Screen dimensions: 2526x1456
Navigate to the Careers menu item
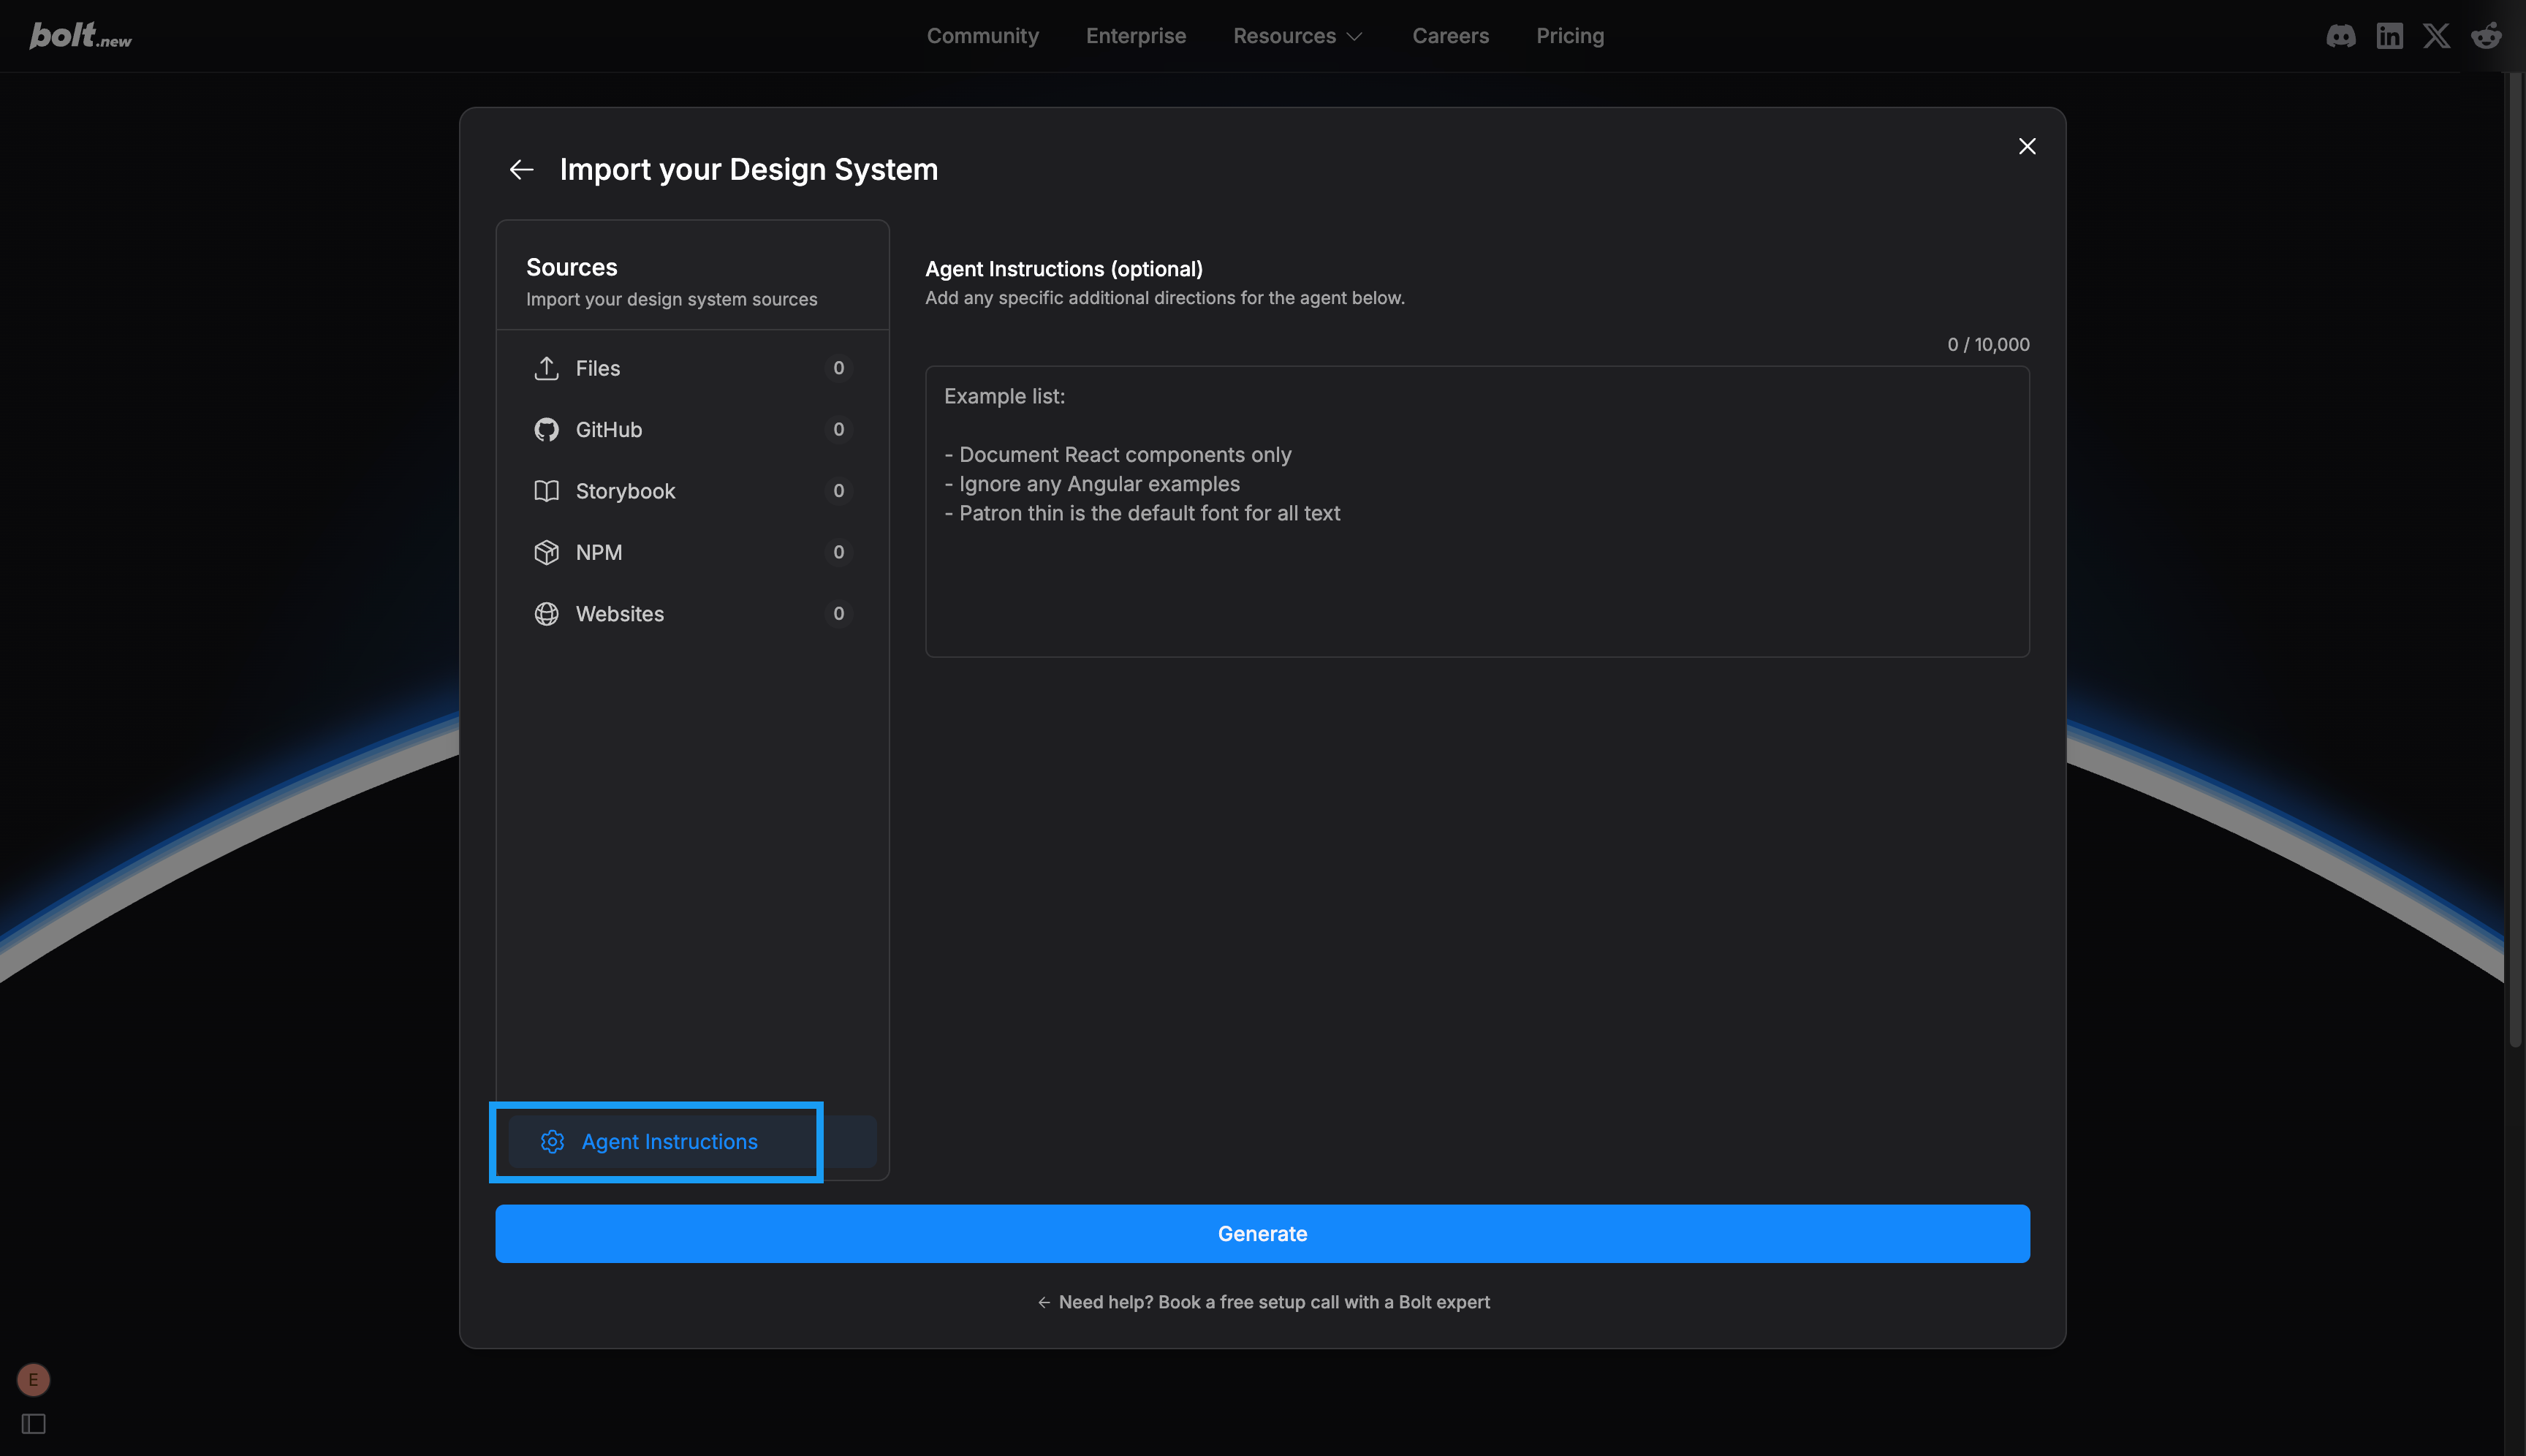tap(1450, 35)
